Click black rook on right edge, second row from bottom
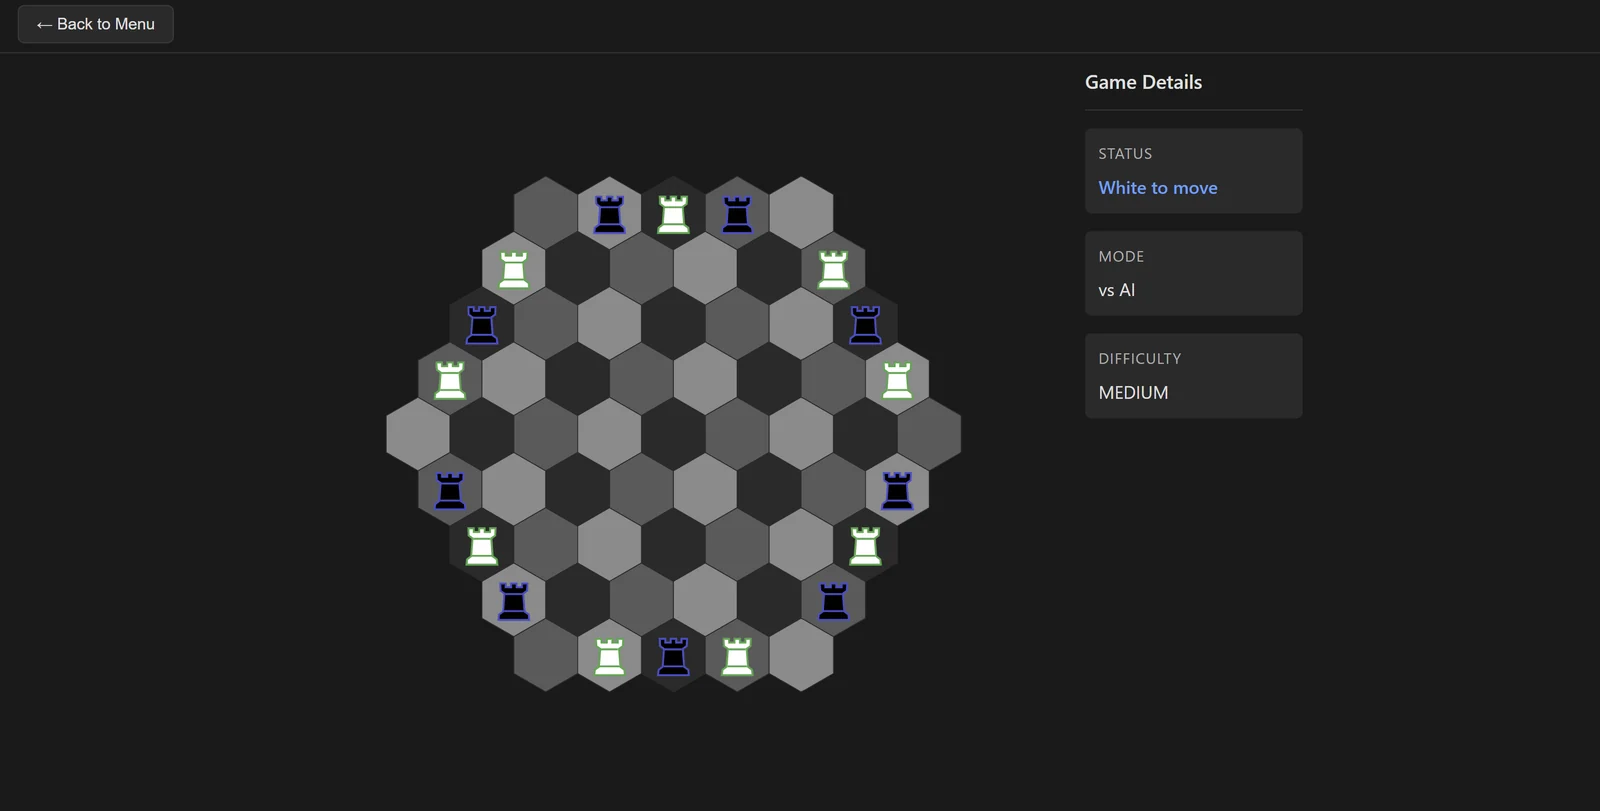1600x811 pixels. pos(833,601)
